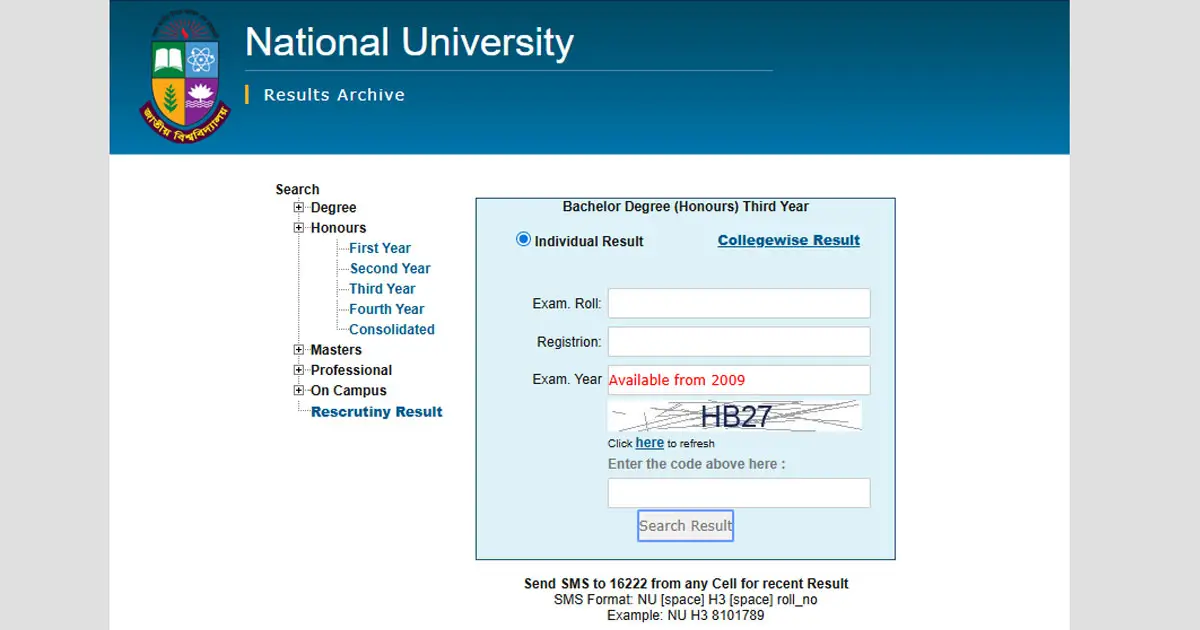Focus the Registrion input field

tap(739, 341)
